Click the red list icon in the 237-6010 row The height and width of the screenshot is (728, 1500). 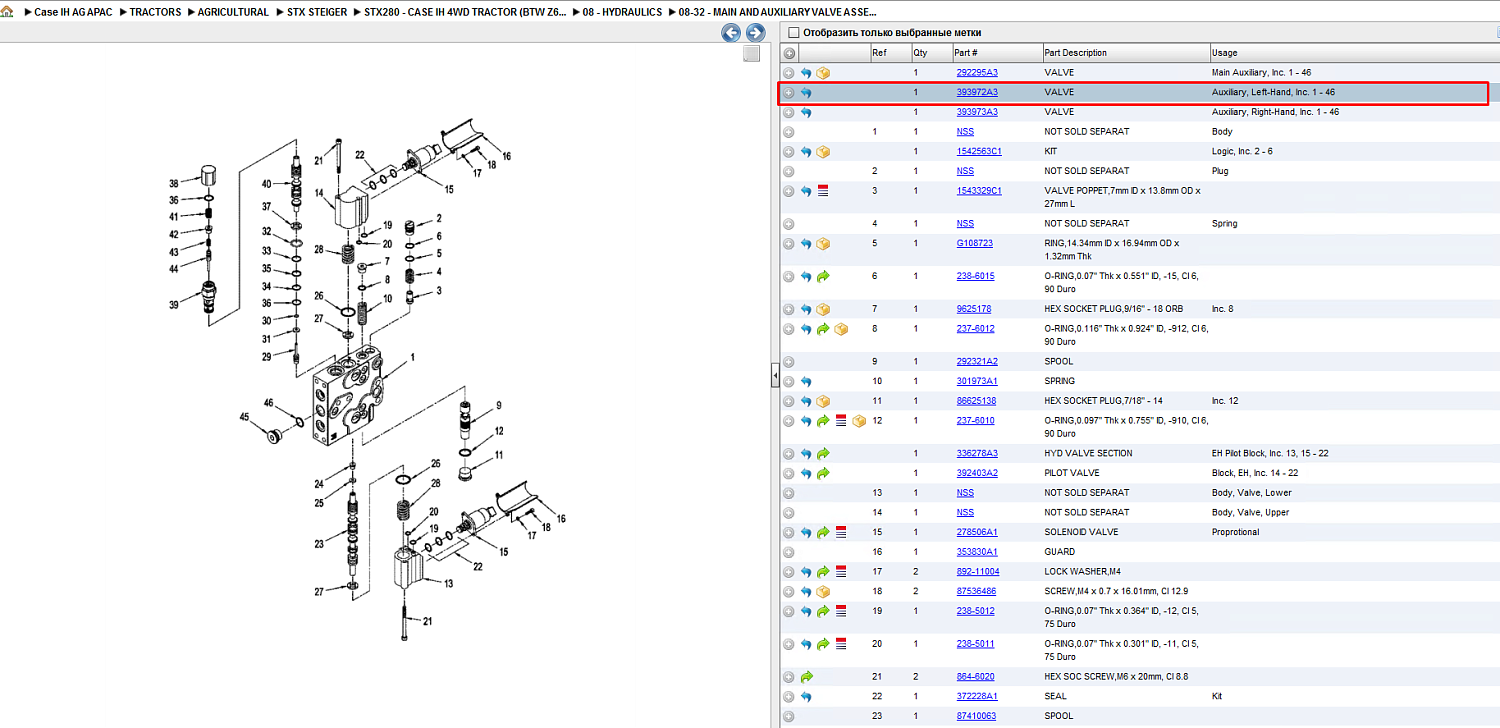(x=841, y=421)
